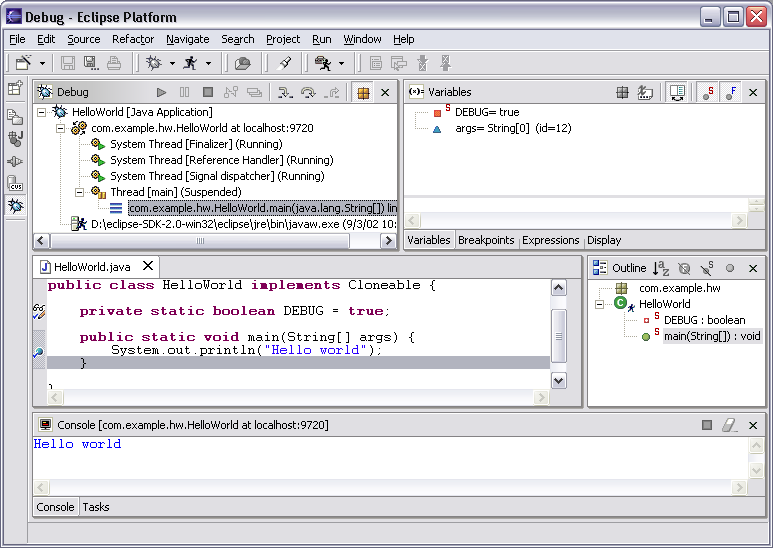Click Terminate button in Console view
This screenshot has width=773, height=548.
click(x=707, y=425)
